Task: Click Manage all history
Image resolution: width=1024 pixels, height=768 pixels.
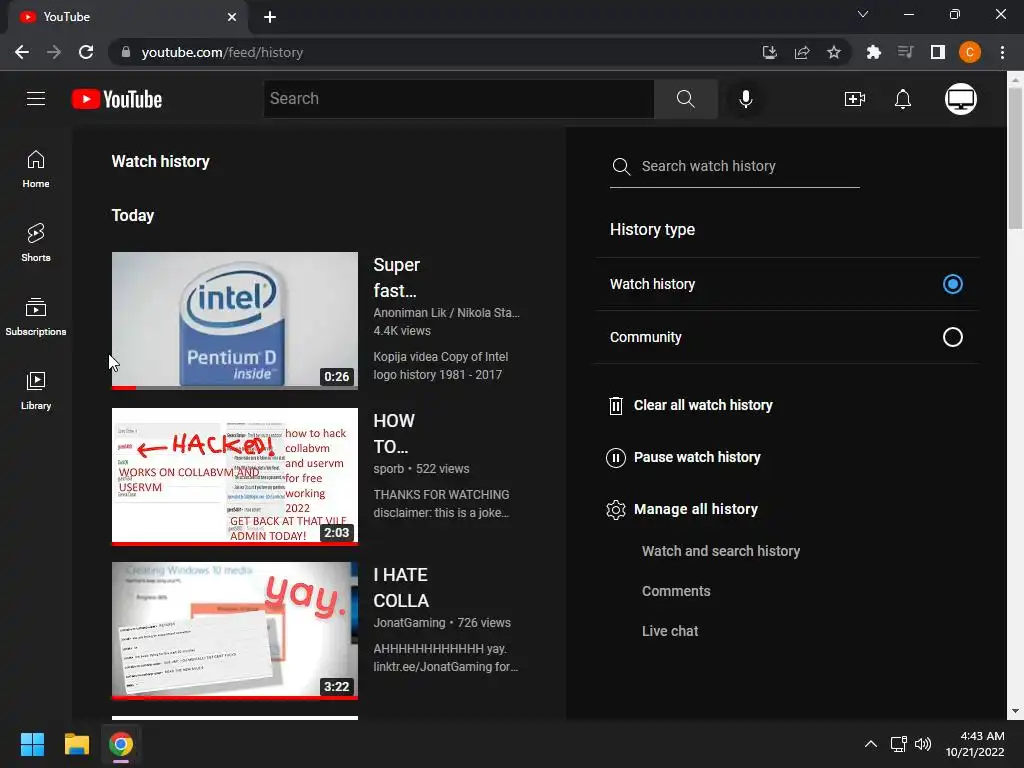Action: coord(696,509)
